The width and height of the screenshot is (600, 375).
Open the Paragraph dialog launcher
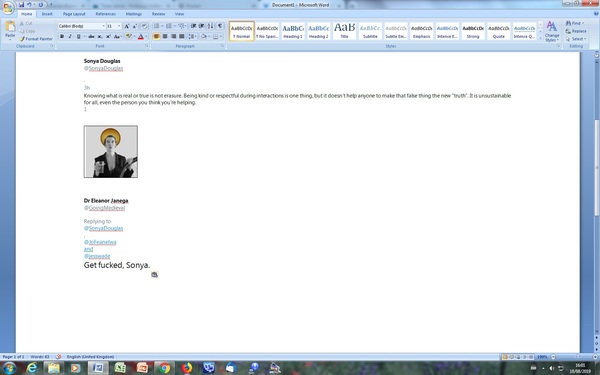coord(222,46)
